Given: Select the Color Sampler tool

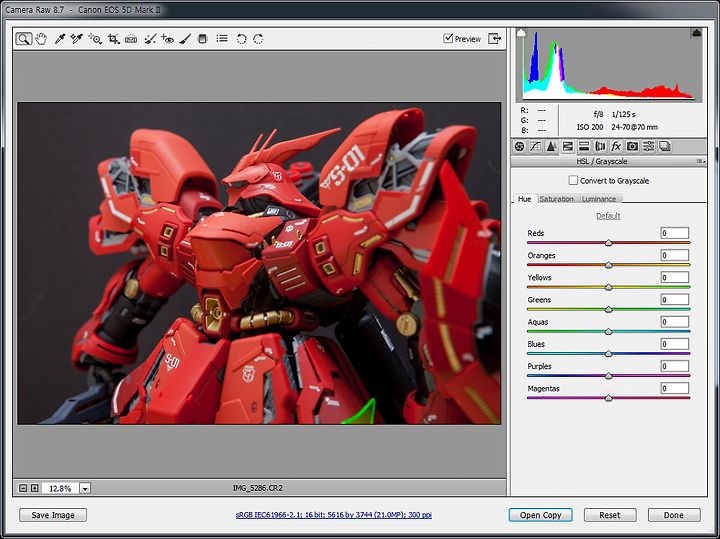Looking at the screenshot, I should [x=76, y=39].
